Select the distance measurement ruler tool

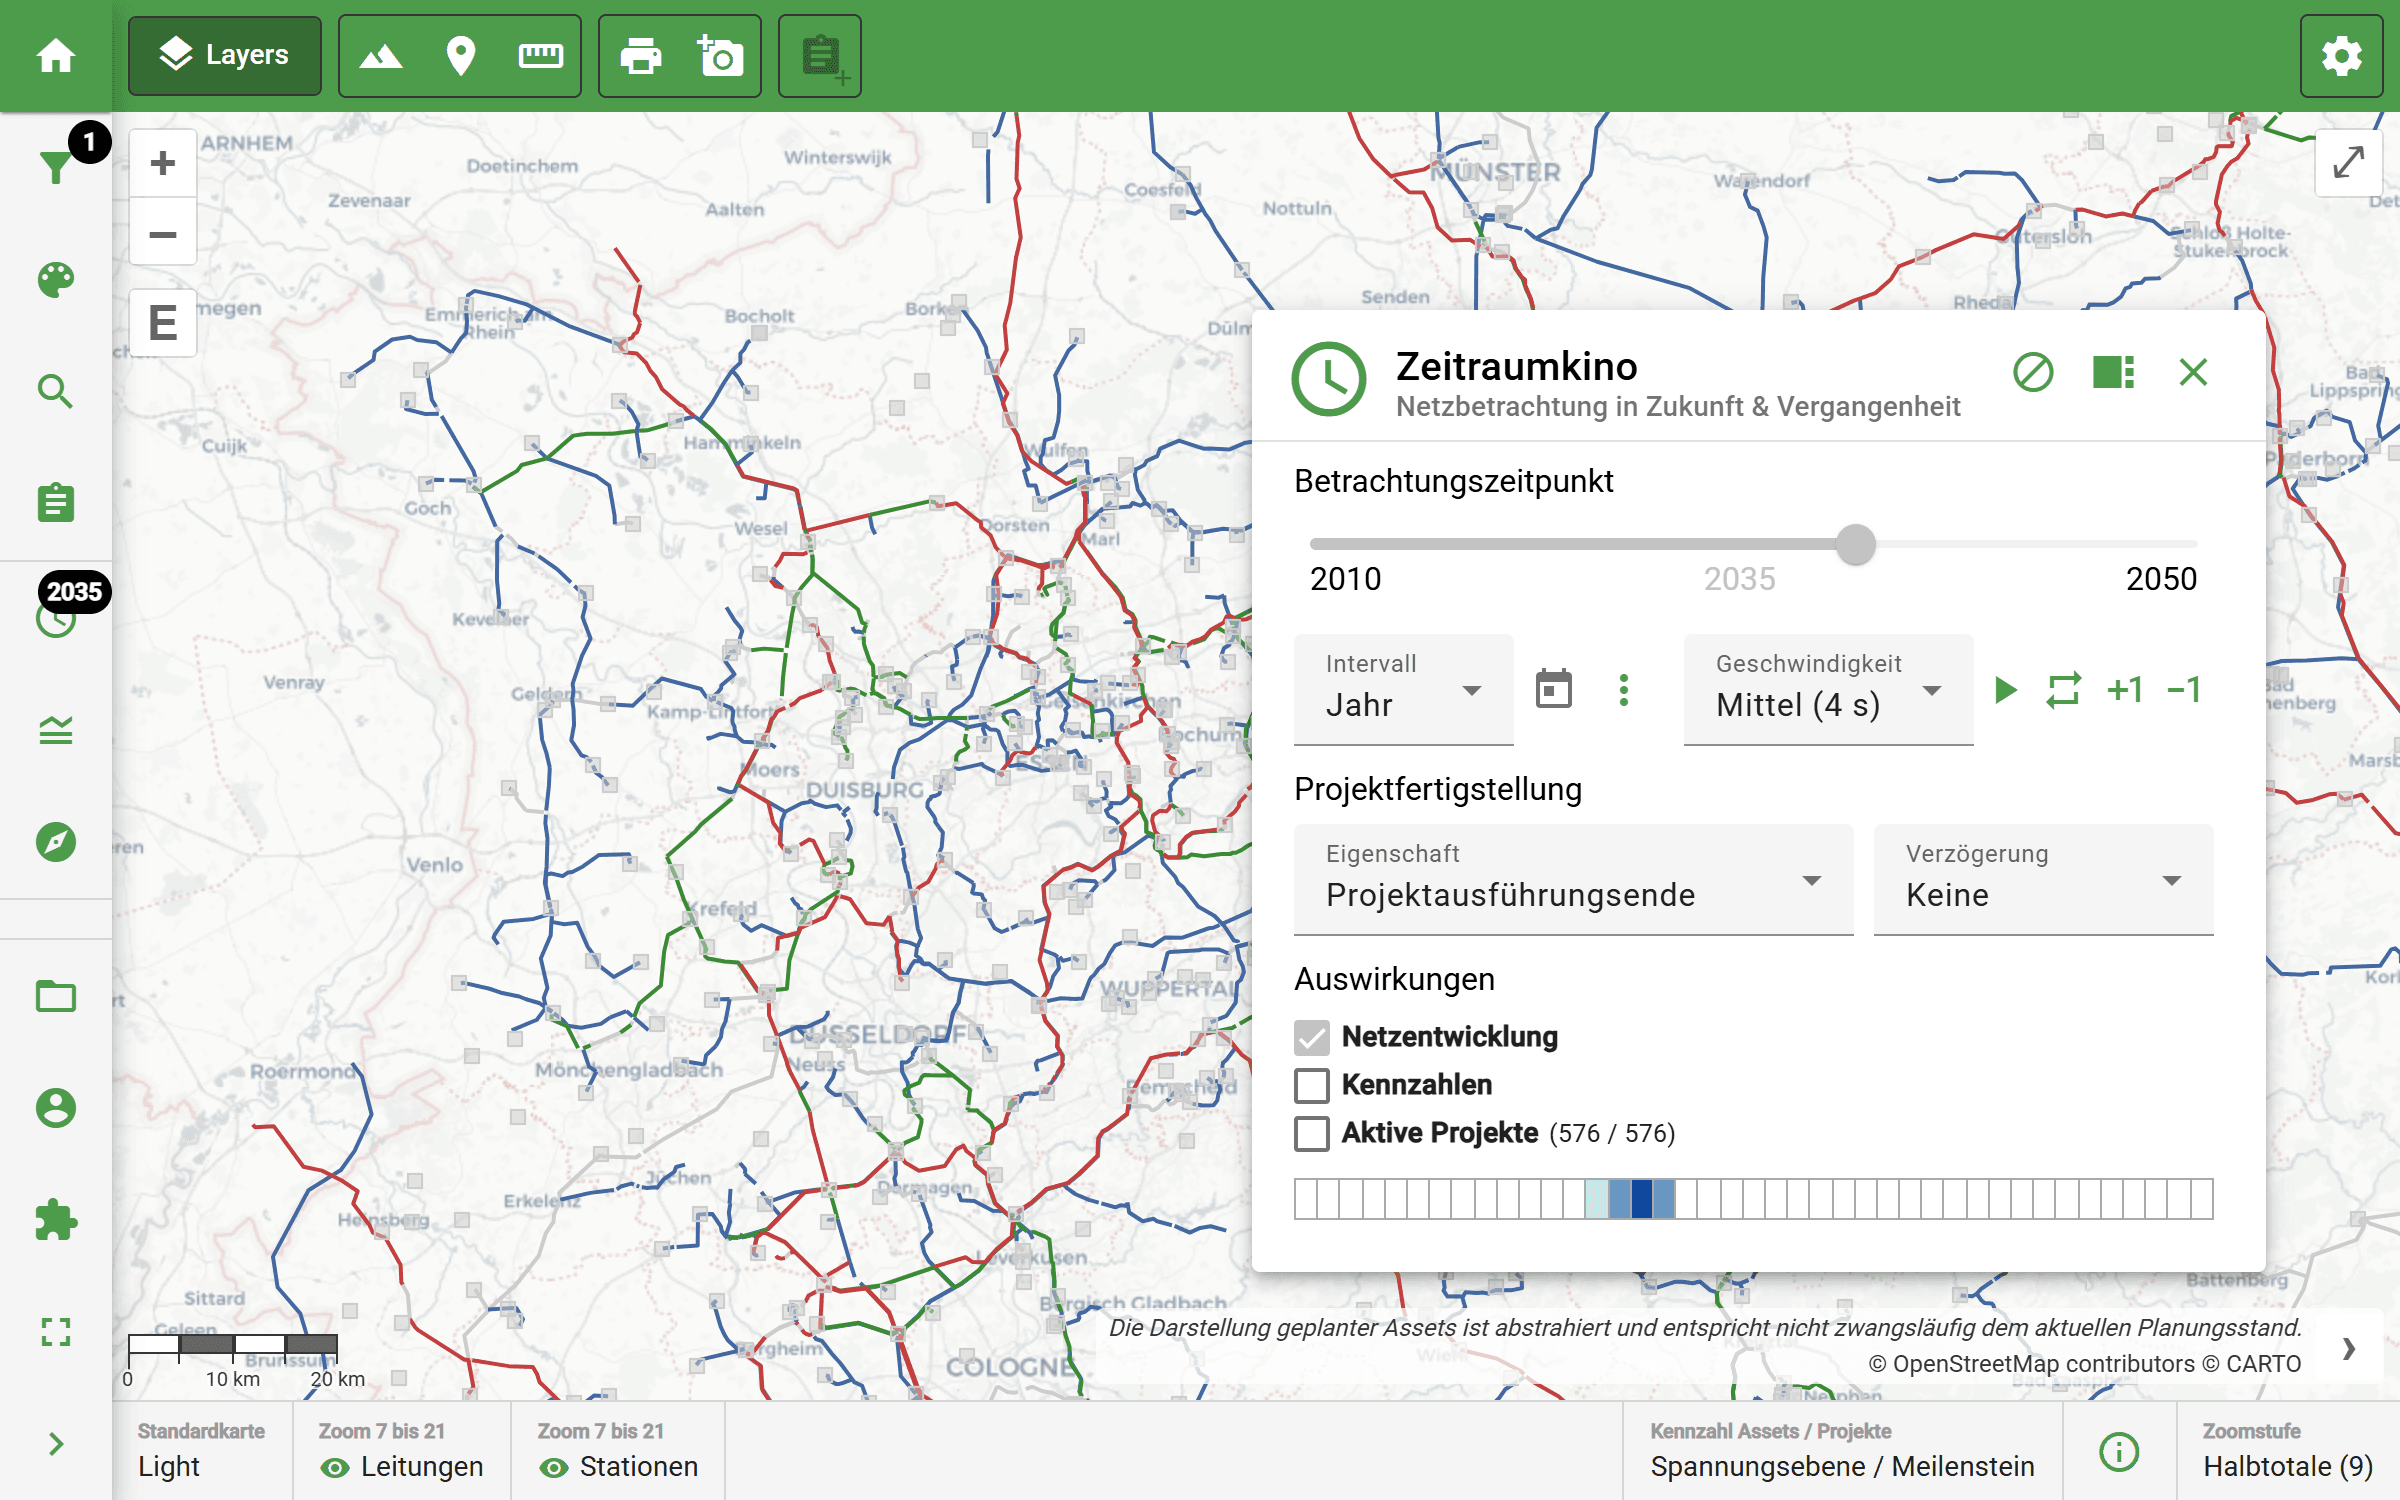[x=541, y=57]
